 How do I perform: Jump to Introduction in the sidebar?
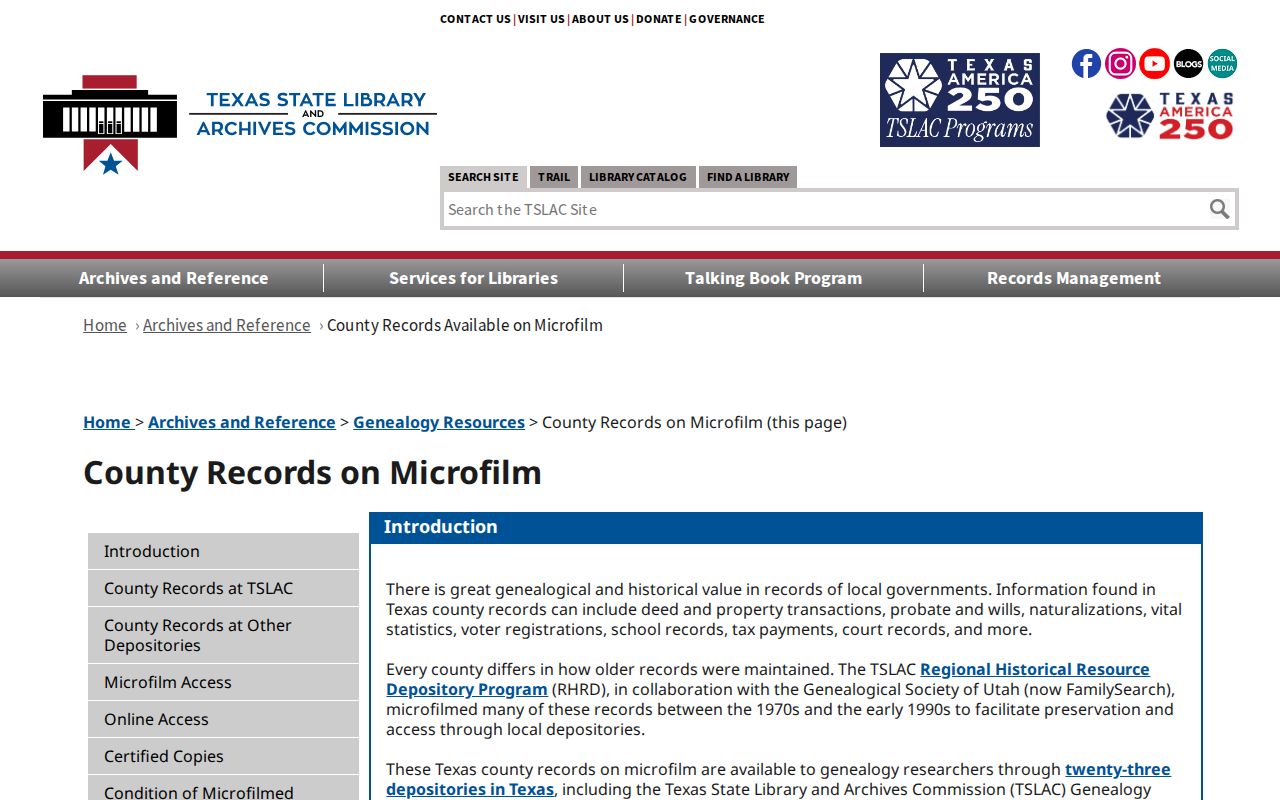click(x=223, y=551)
